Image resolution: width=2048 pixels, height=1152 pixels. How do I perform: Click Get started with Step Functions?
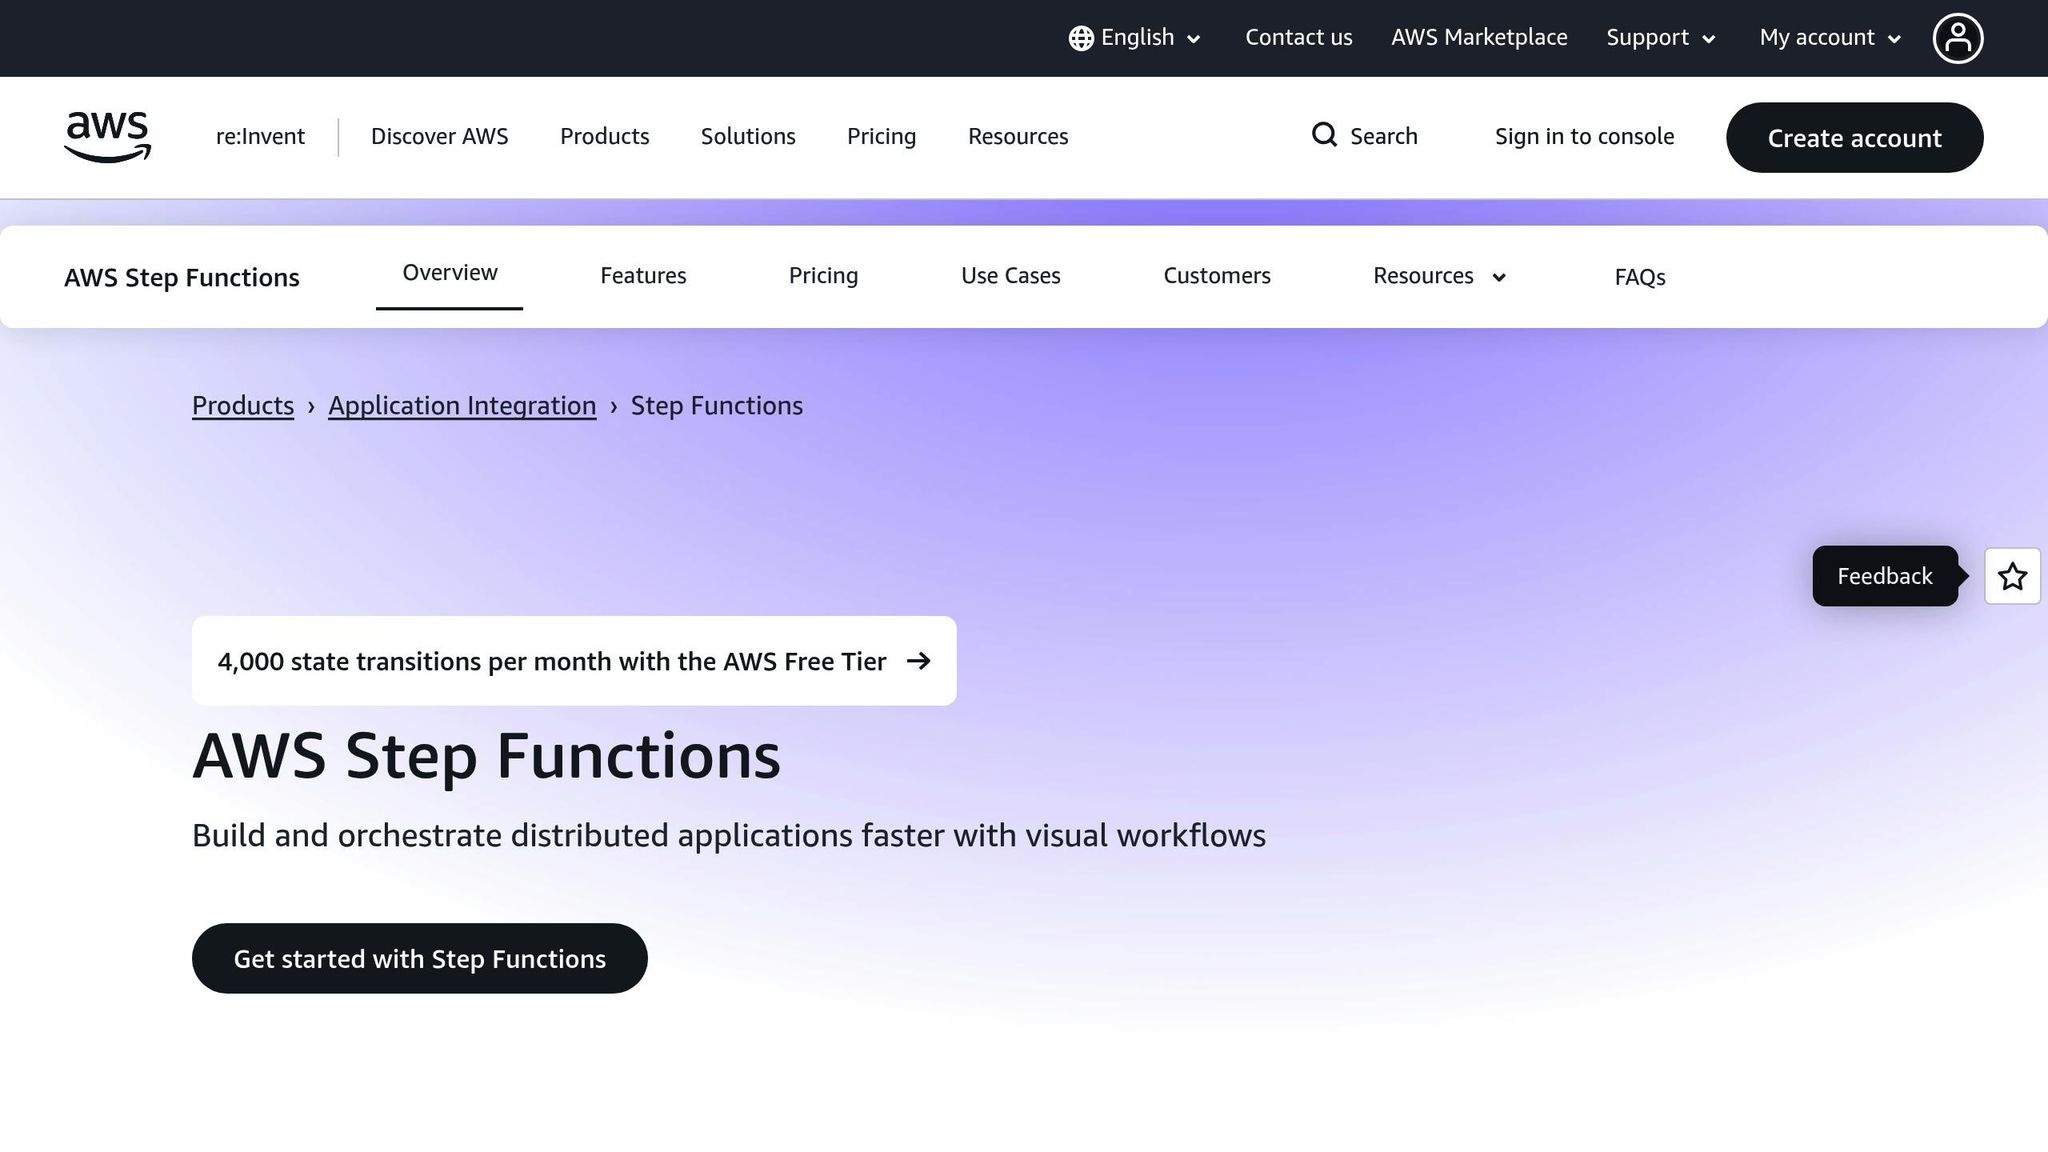[419, 958]
